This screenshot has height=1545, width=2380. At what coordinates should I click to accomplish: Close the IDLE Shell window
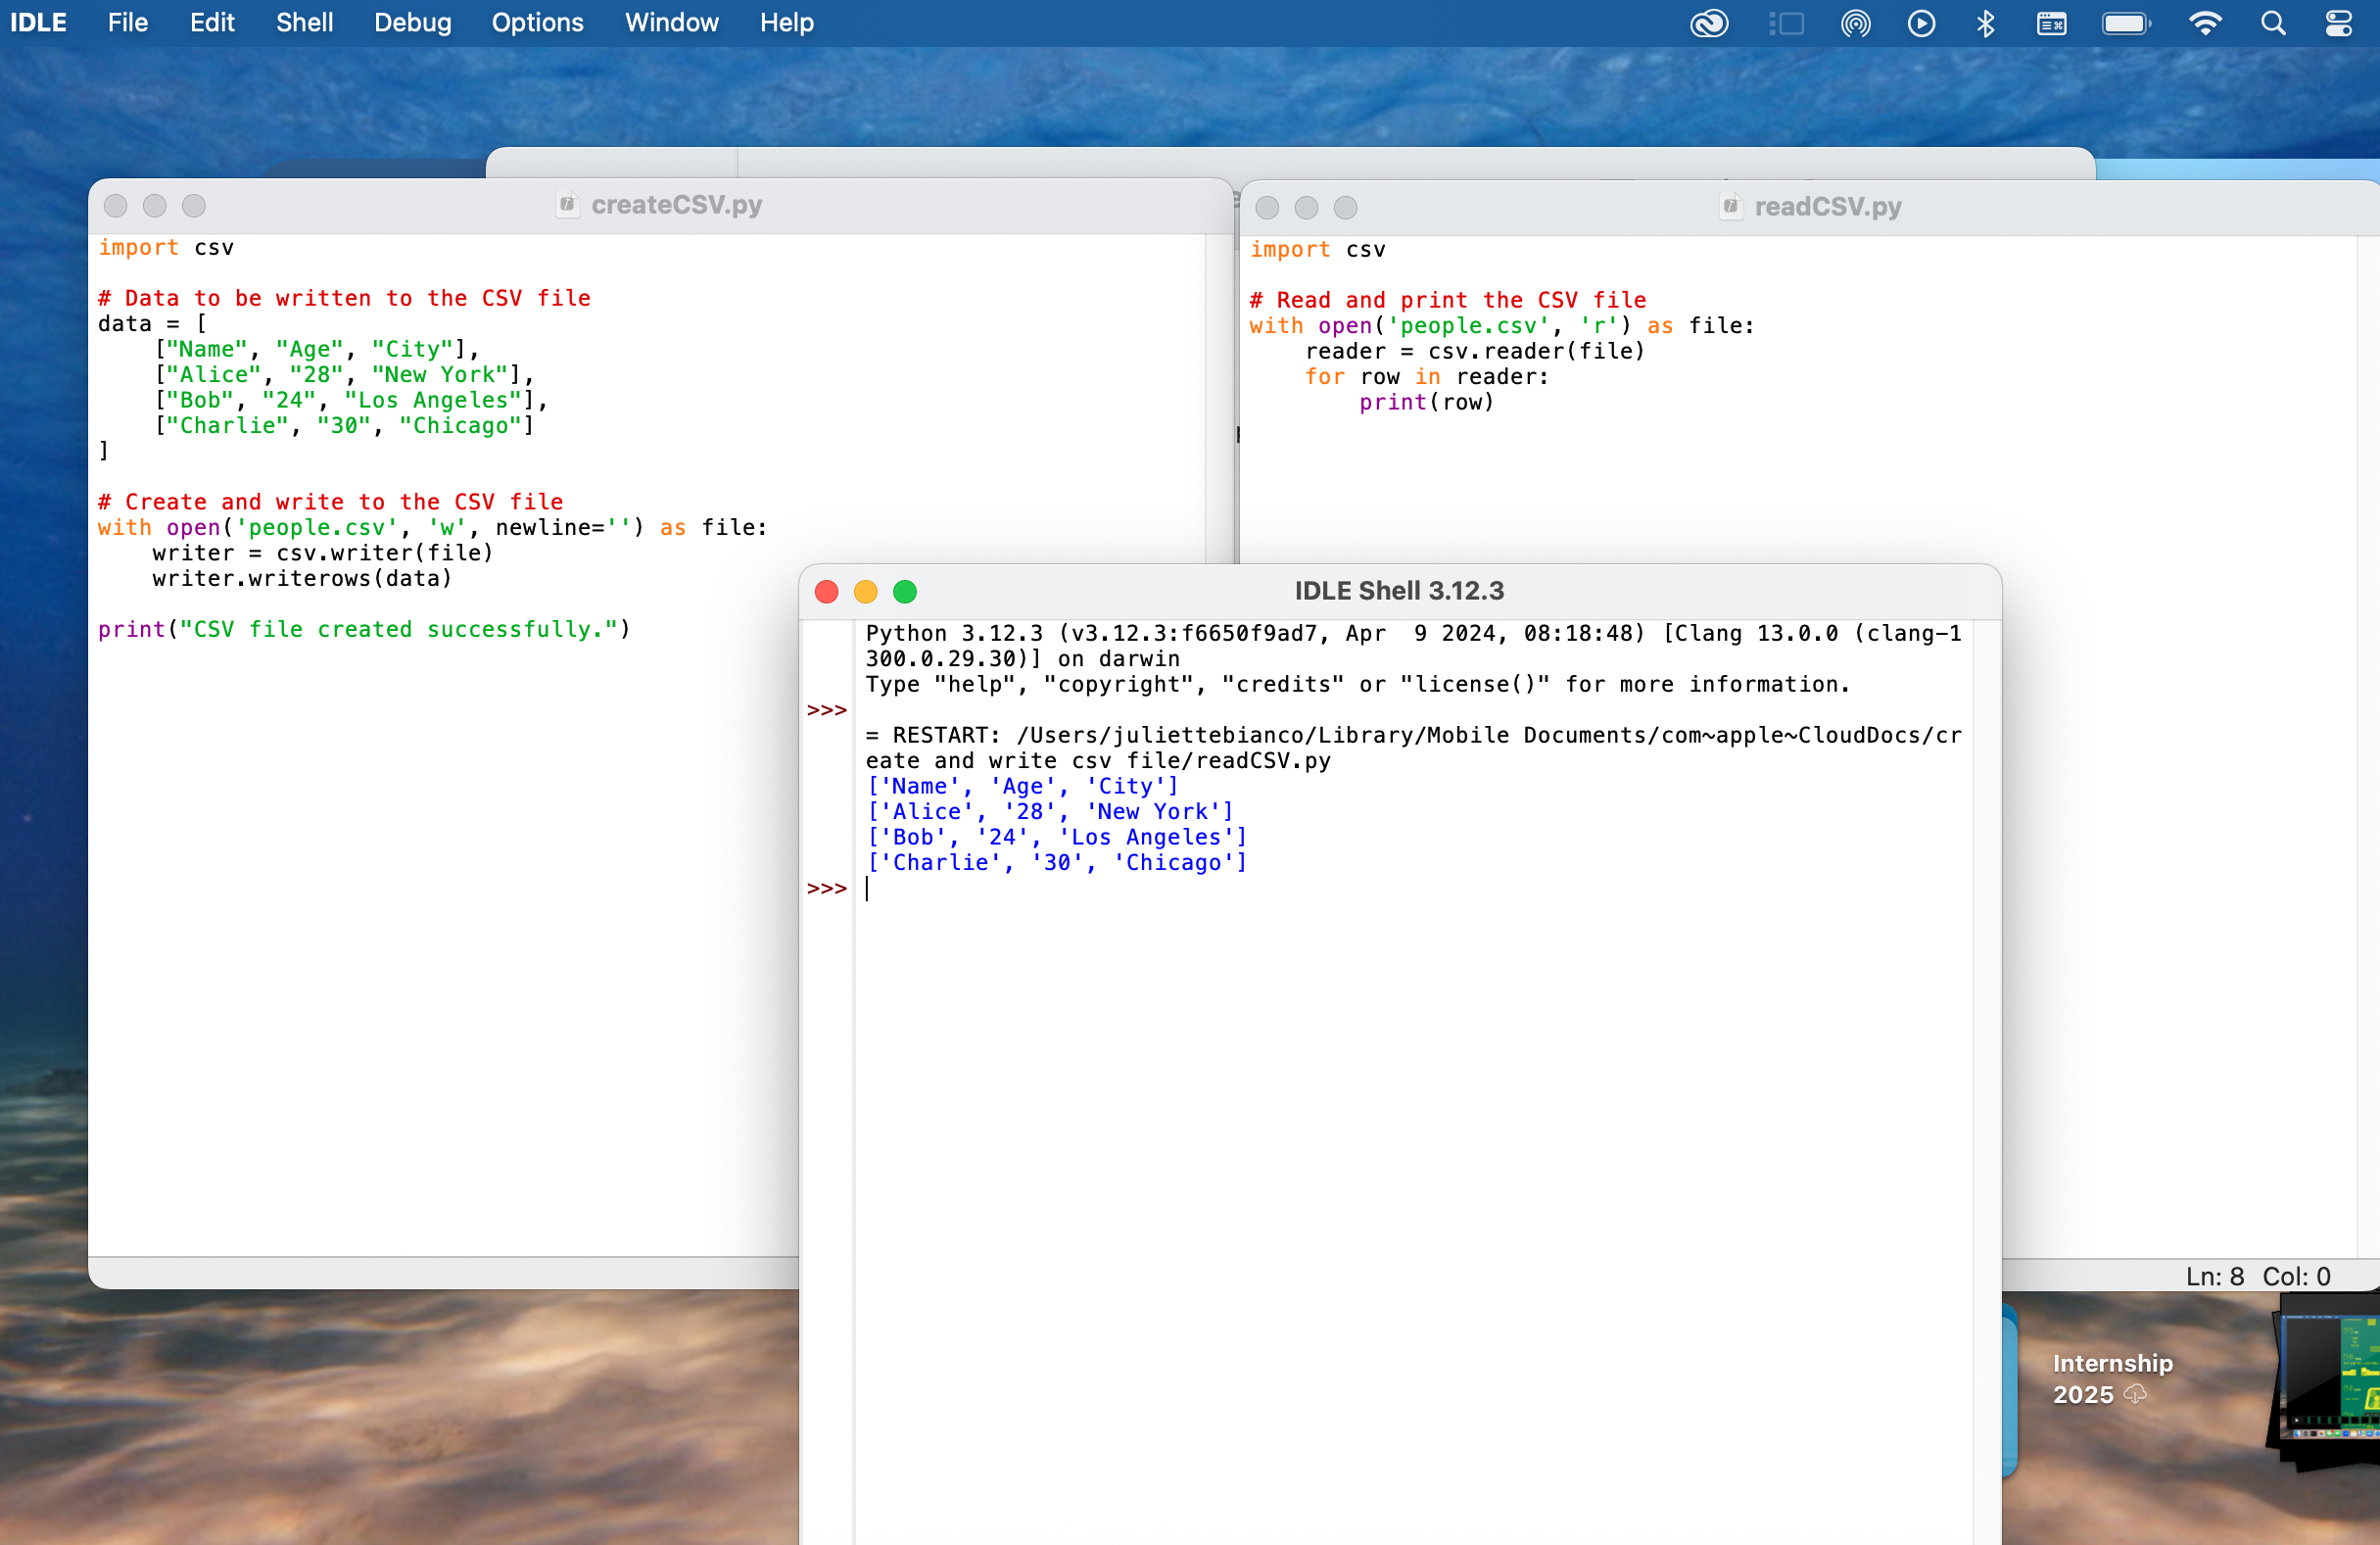(x=827, y=591)
